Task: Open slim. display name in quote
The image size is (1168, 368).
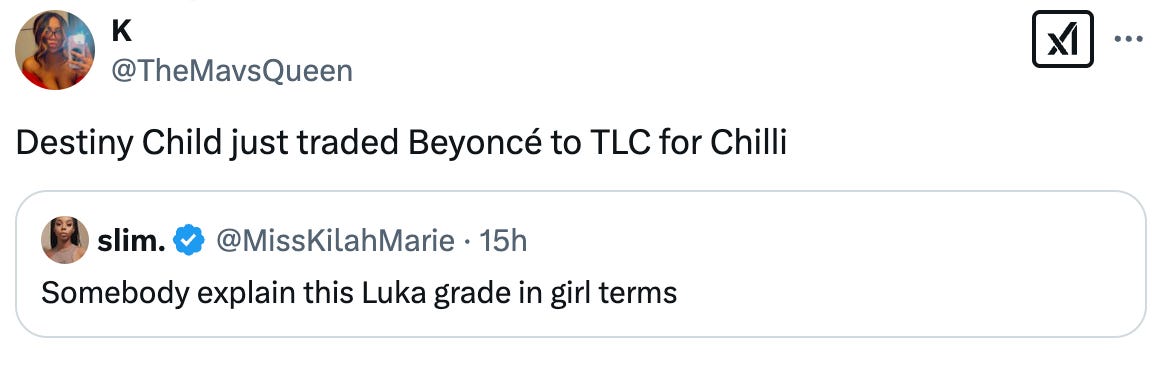Action: (x=131, y=241)
